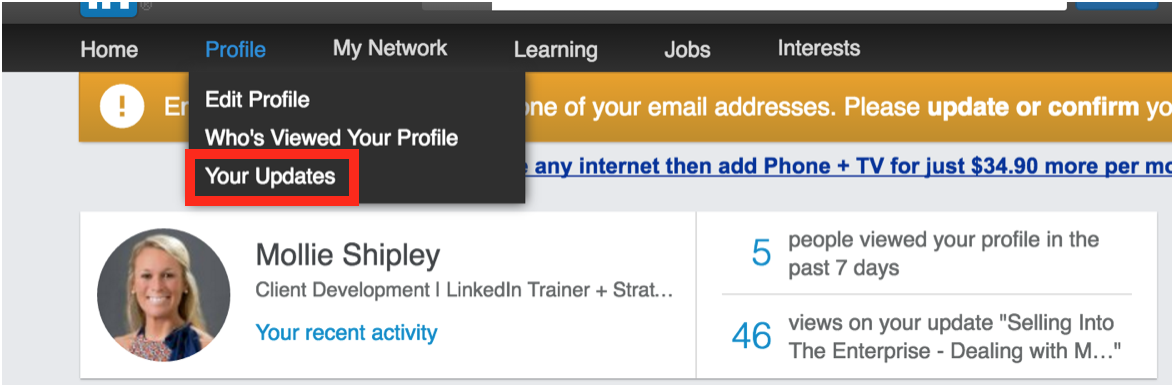This screenshot has height=386, width=1174.
Task: Select Interests in the navigation bar
Action: coord(818,49)
